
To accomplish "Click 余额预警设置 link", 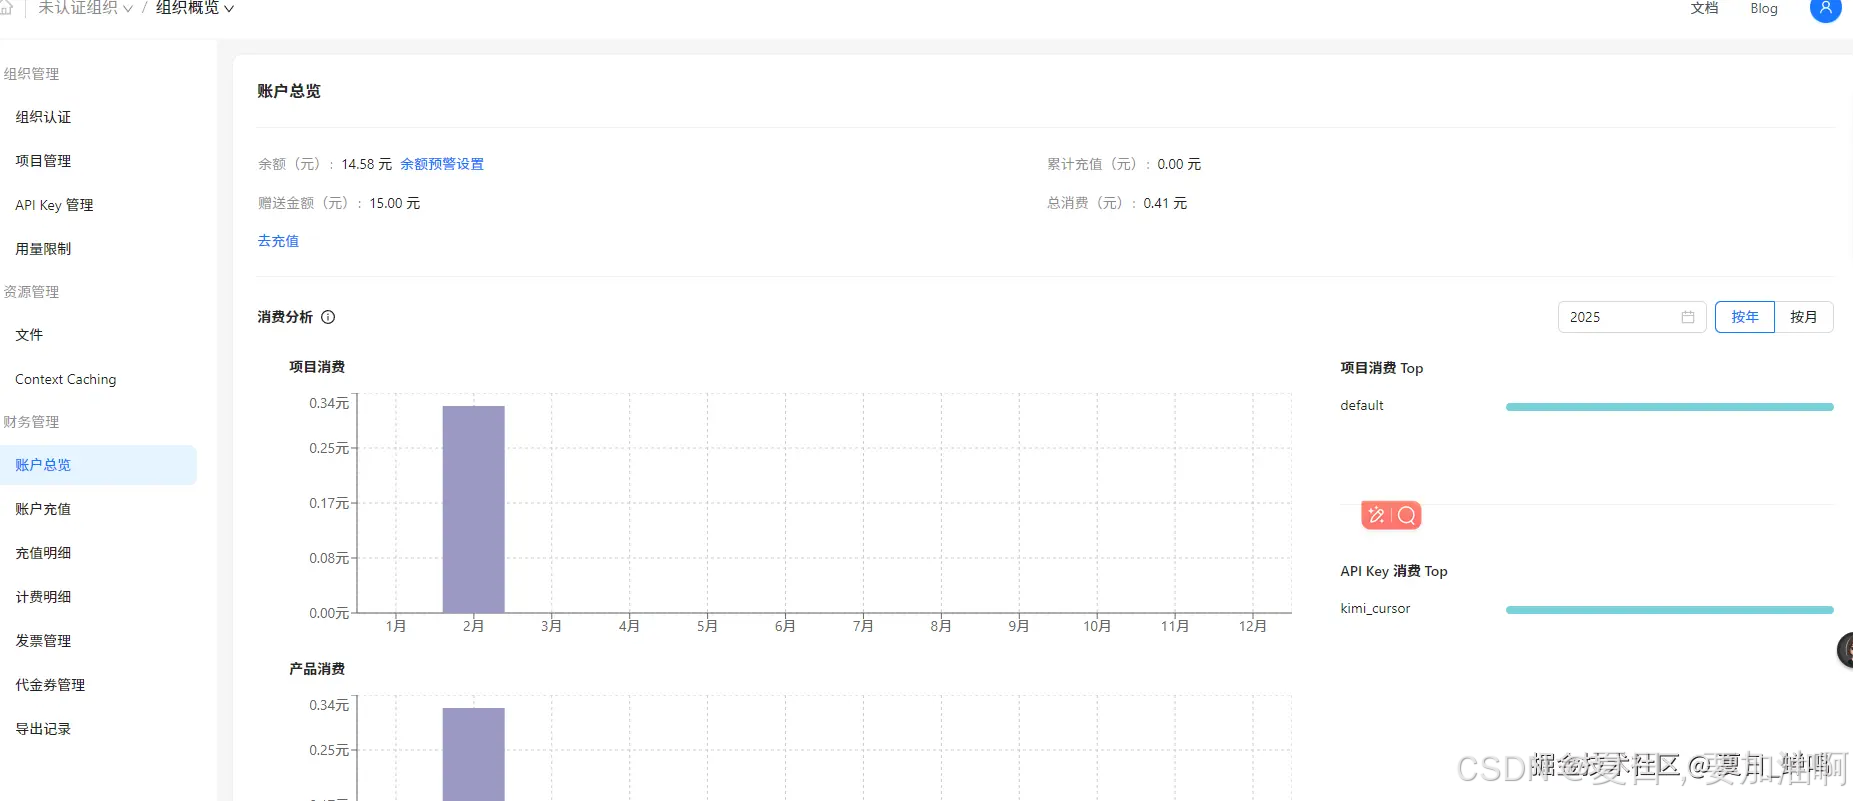I will point(442,164).
